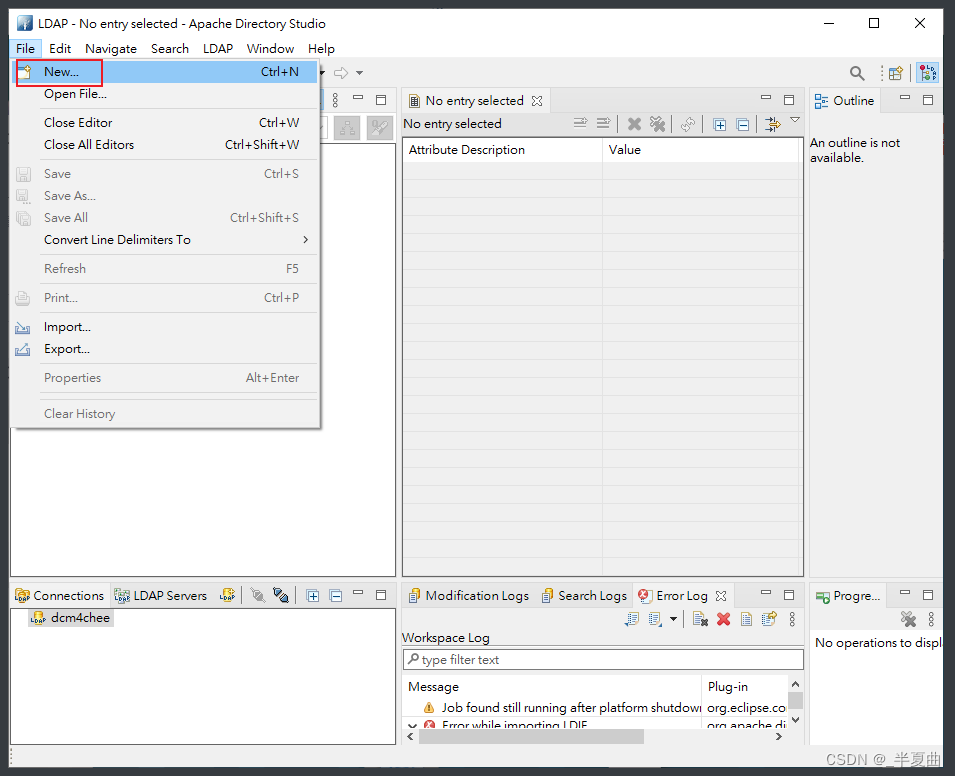The width and height of the screenshot is (955, 776).
Task: Minimize the Error Log view panel
Action: pyautogui.click(x=766, y=593)
